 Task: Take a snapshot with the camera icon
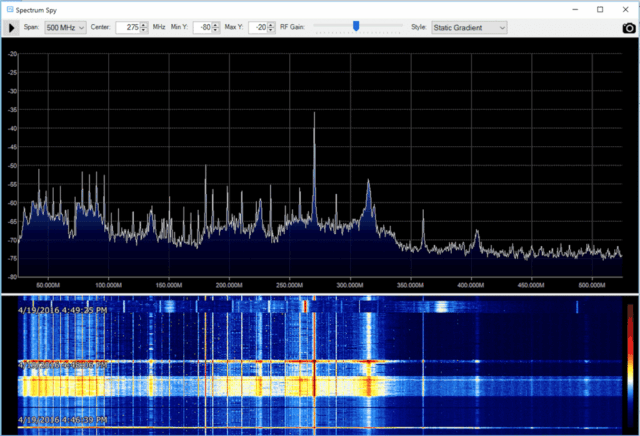point(628,28)
